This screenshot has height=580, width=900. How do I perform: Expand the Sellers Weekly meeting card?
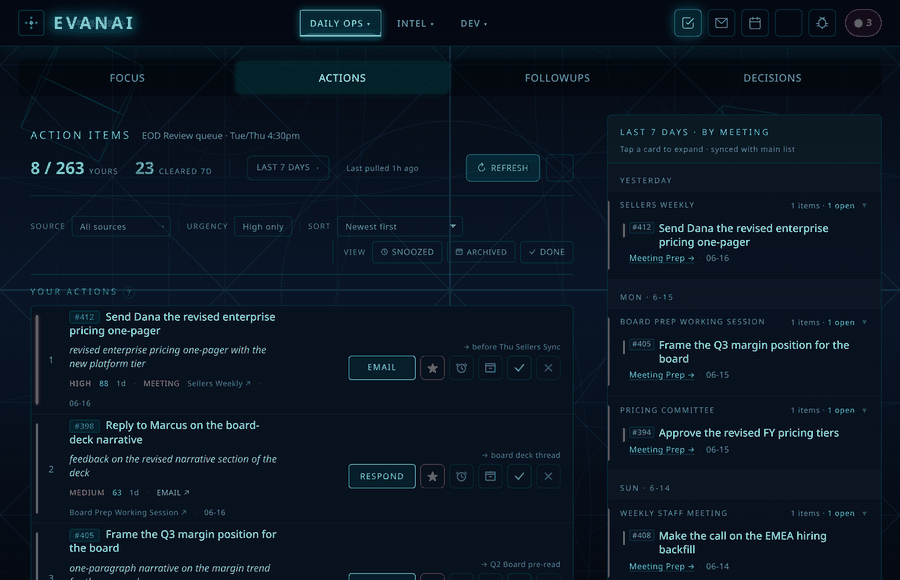click(x=744, y=205)
